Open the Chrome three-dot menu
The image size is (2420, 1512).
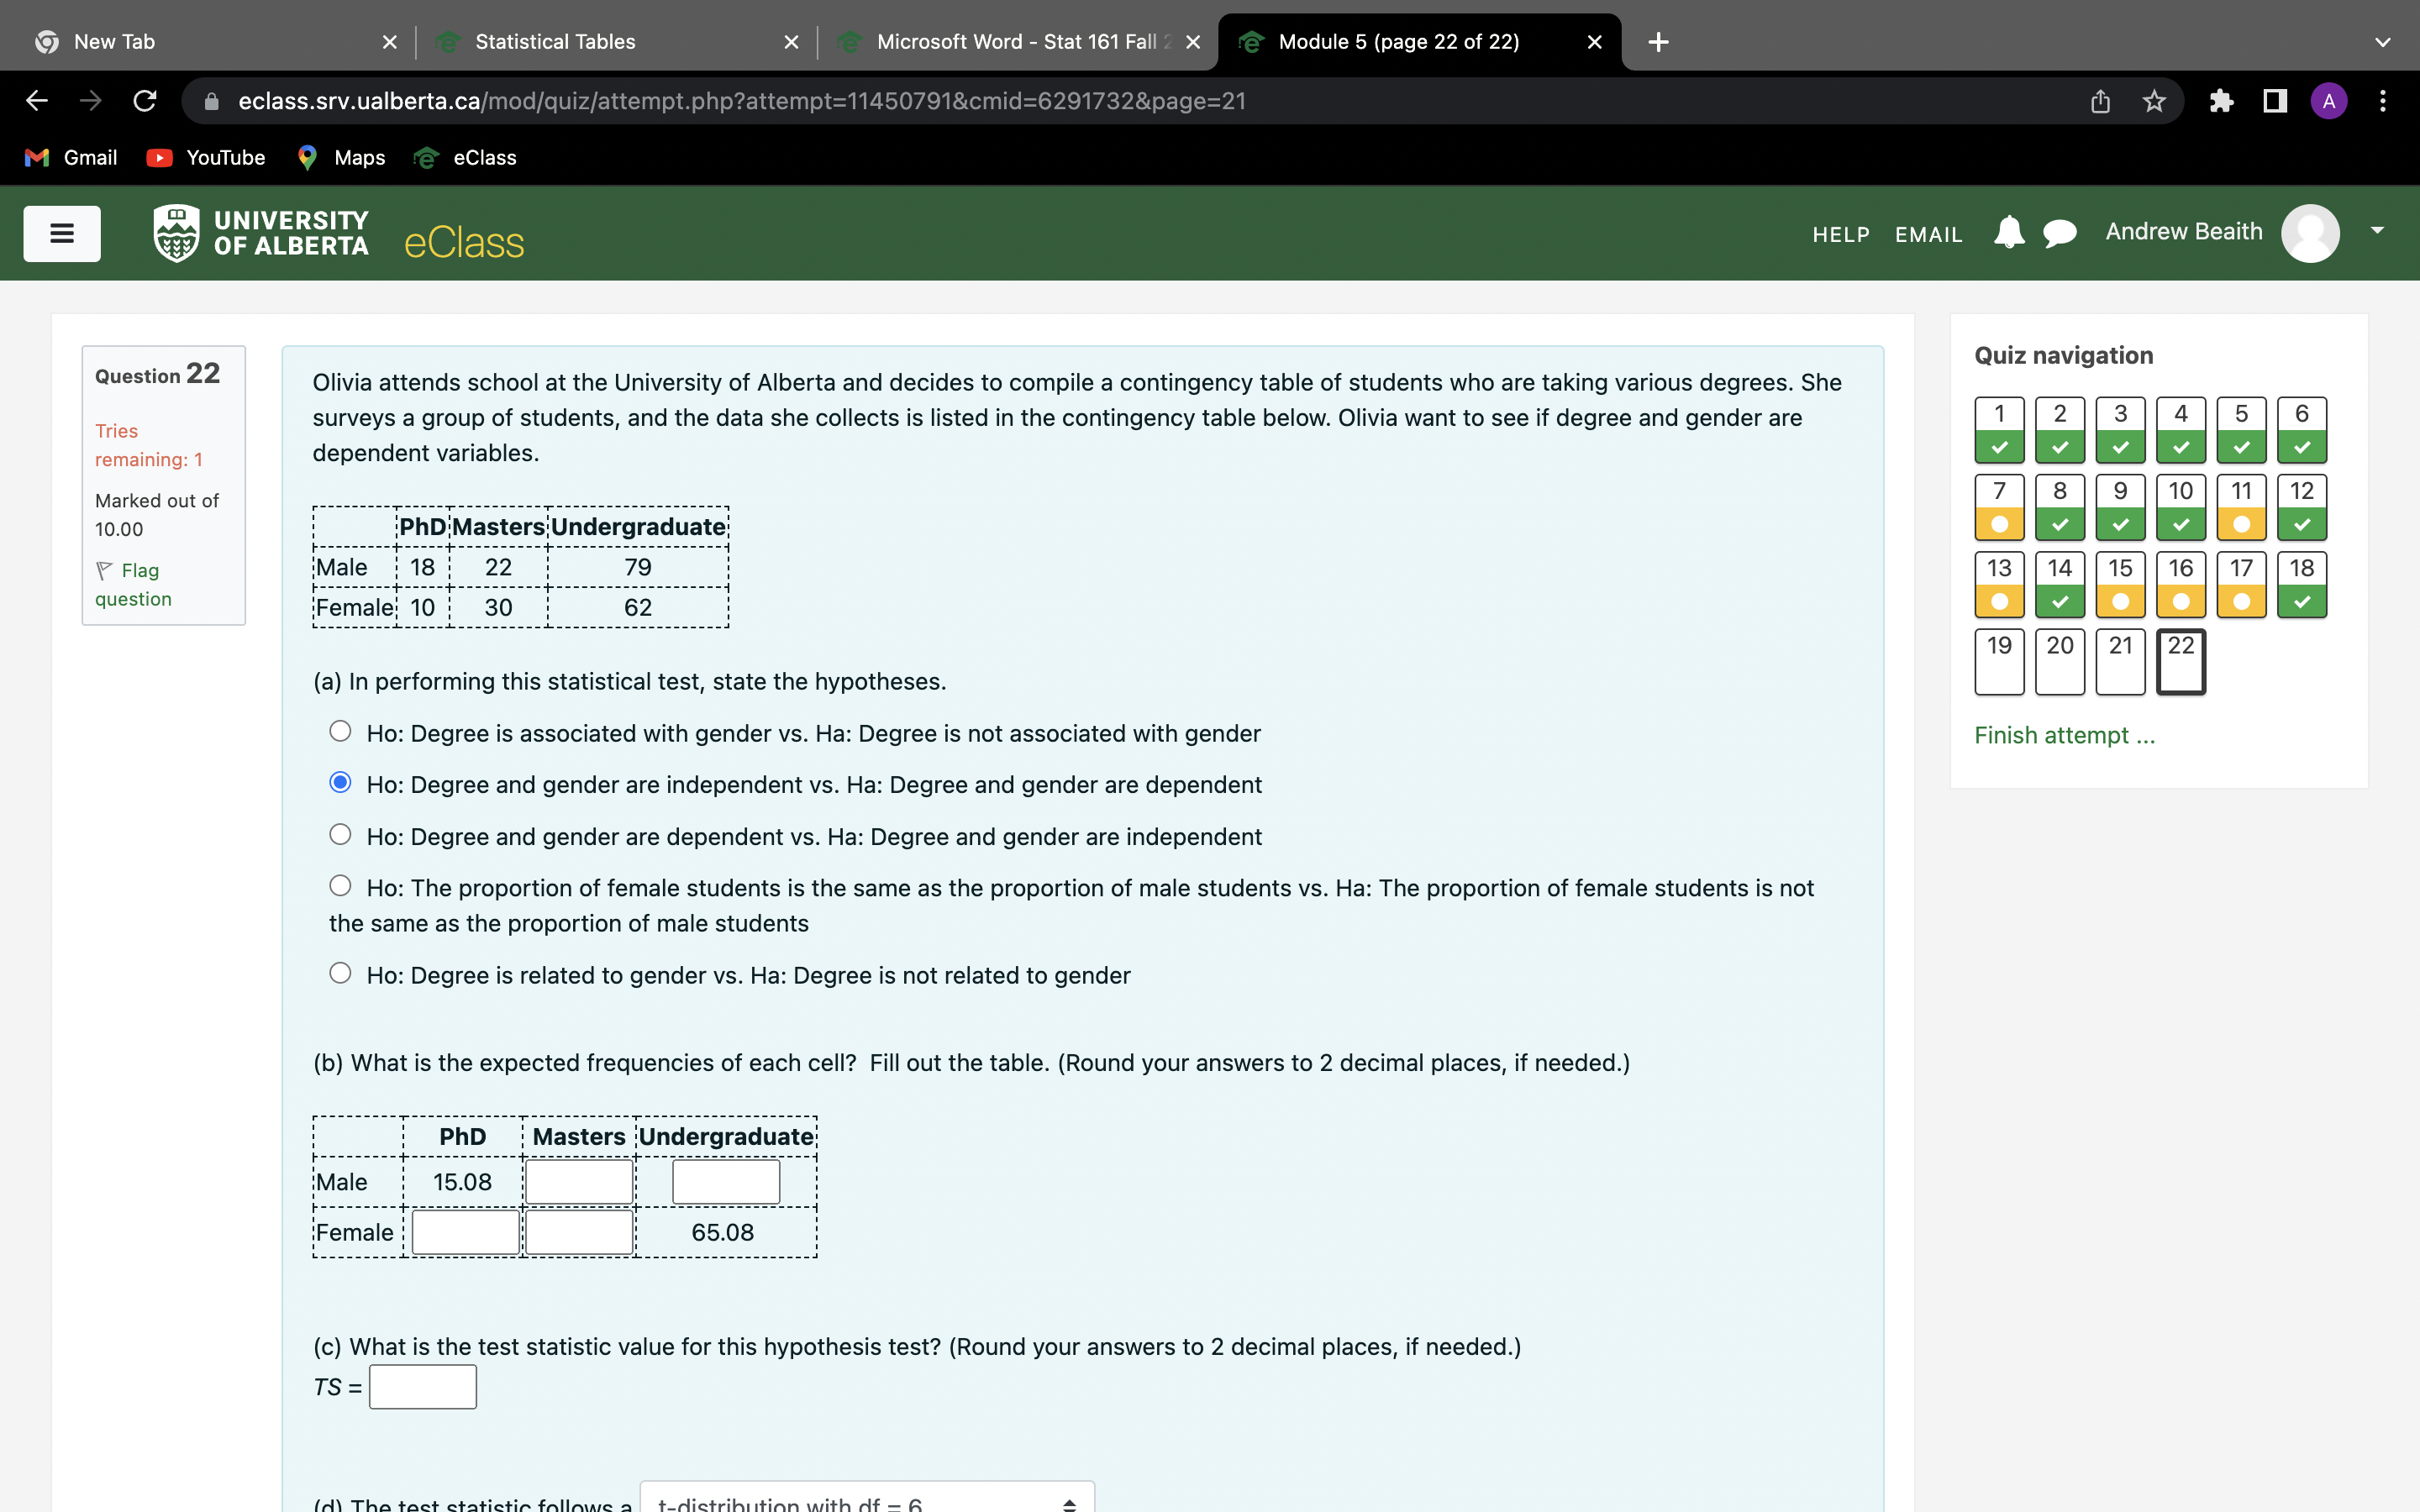click(x=2384, y=100)
